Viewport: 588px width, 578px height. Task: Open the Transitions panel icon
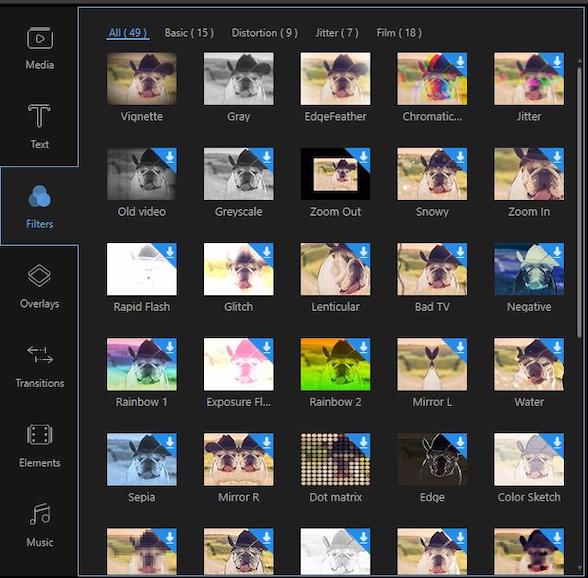click(x=40, y=355)
